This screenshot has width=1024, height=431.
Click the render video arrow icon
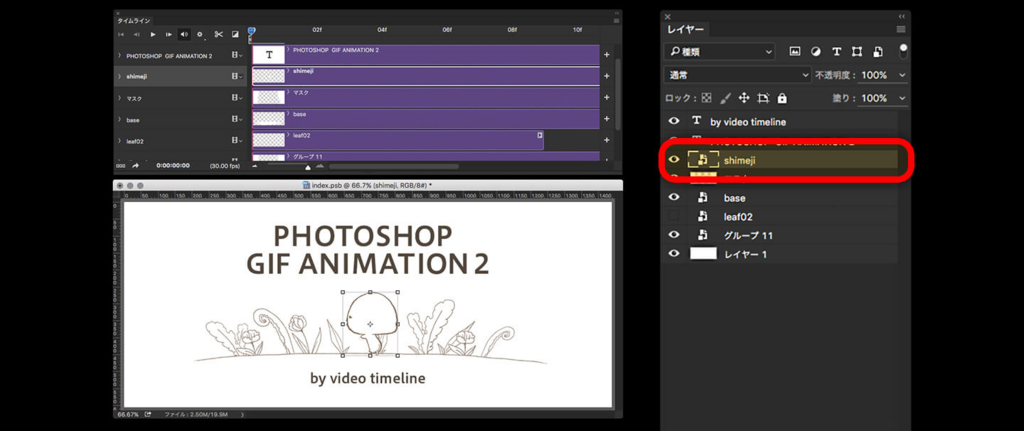[x=136, y=167]
